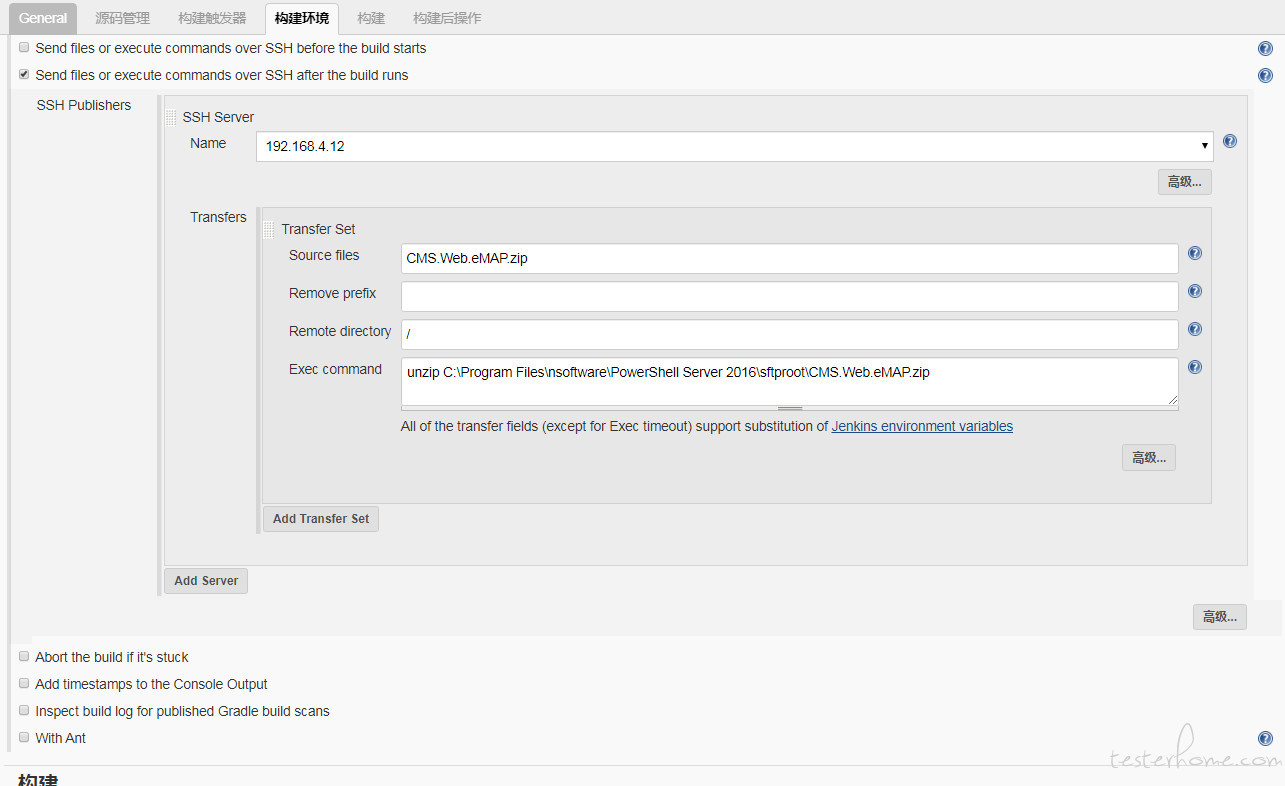The width and height of the screenshot is (1285, 786).
Task: Click into the Remote directory input field
Action: [789, 335]
